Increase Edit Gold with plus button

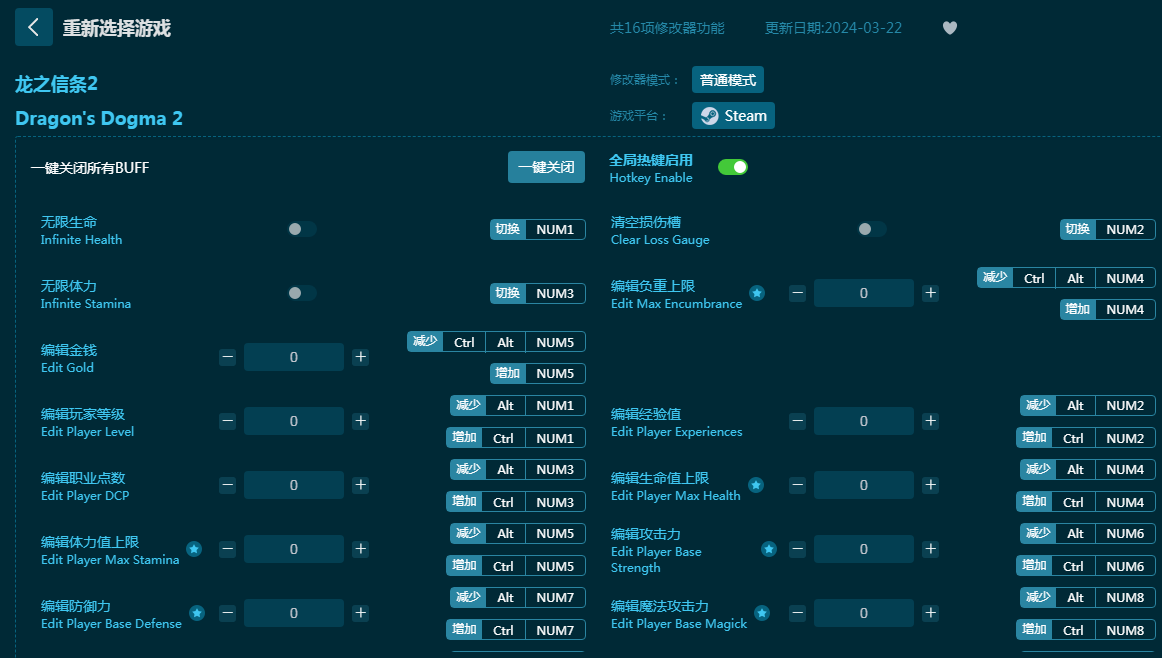[x=361, y=357]
